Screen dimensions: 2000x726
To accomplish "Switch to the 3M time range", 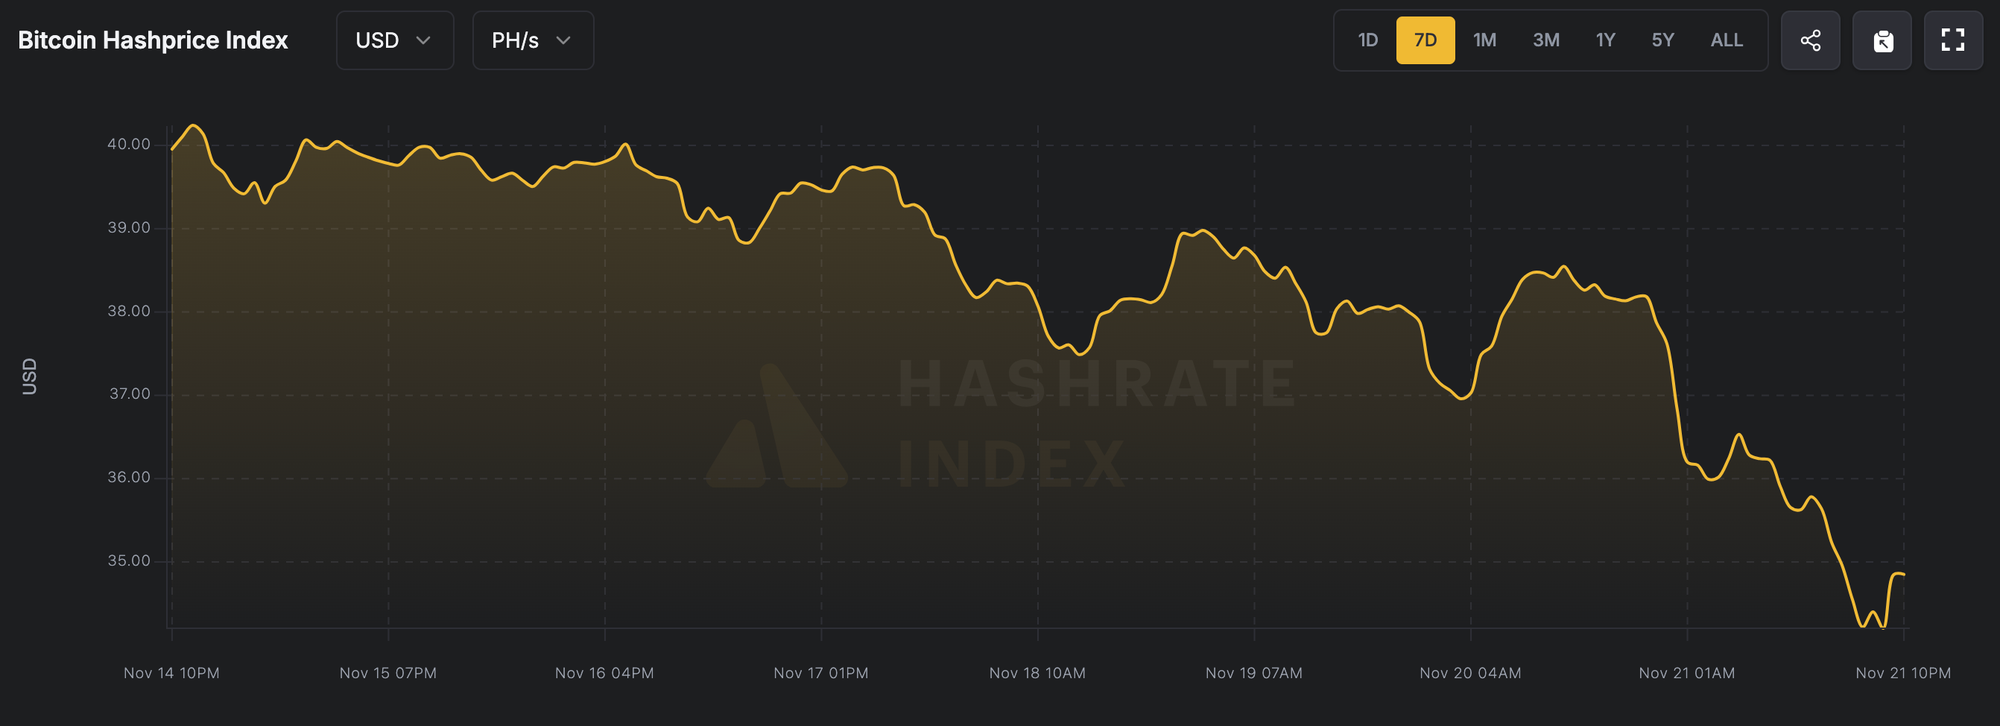I will (1546, 40).
